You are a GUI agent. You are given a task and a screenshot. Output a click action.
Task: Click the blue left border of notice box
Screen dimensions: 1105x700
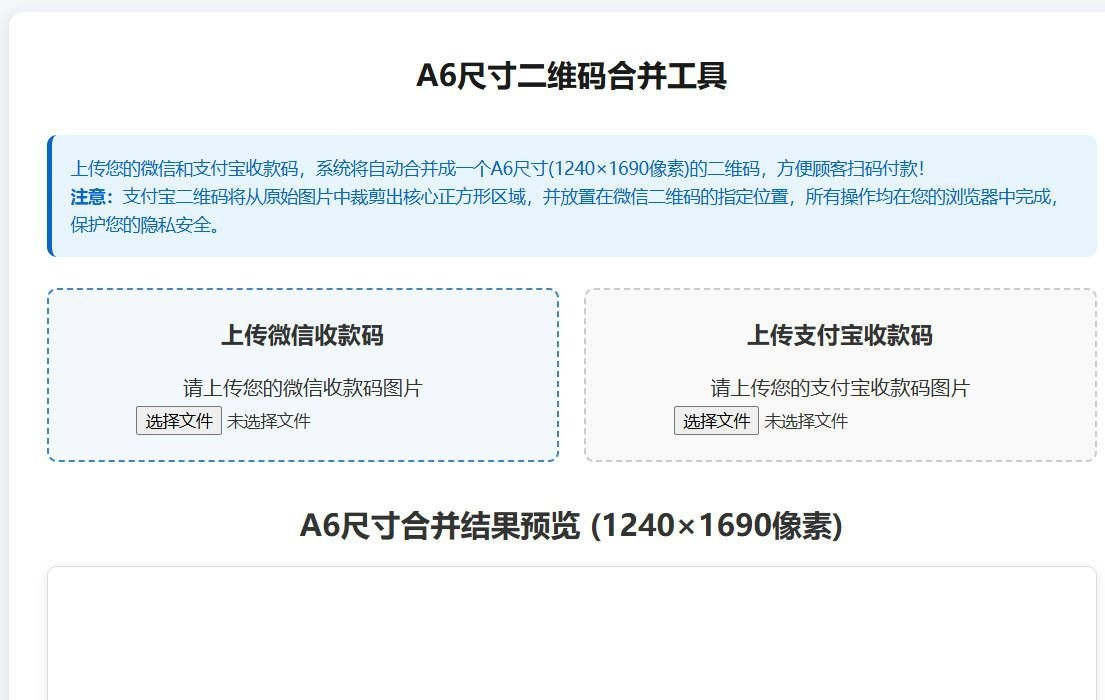coord(49,196)
